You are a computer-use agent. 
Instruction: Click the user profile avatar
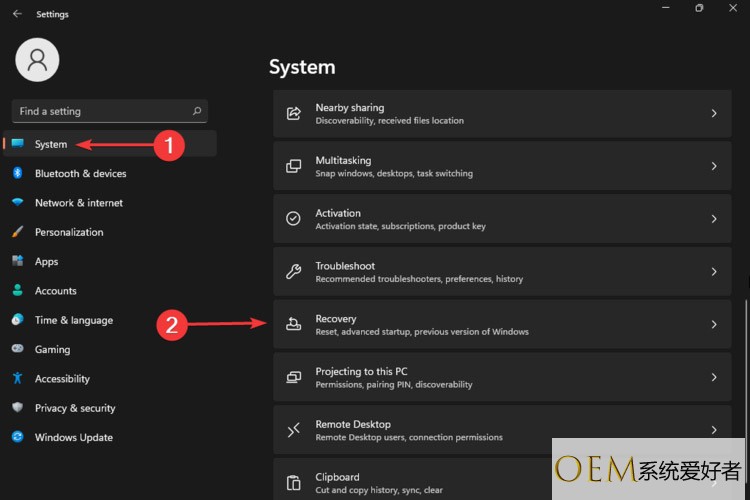pyautogui.click(x=37, y=60)
